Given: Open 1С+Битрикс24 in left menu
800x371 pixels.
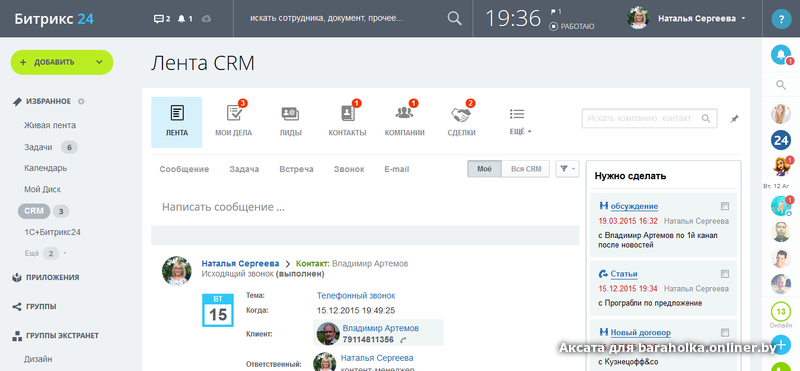Looking at the screenshot, I should pyautogui.click(x=53, y=232).
